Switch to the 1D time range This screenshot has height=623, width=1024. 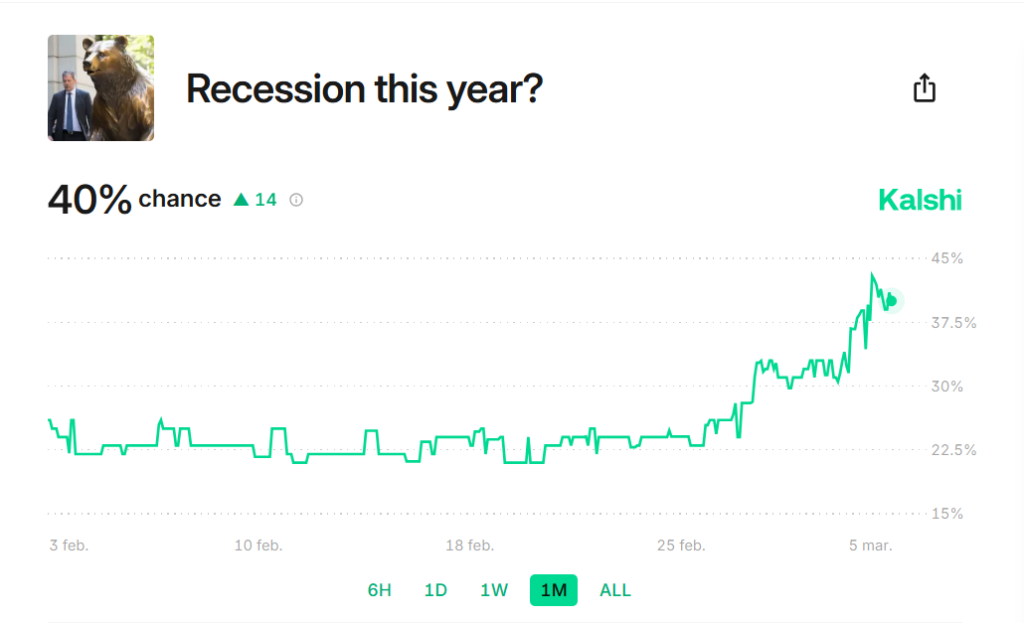[436, 590]
